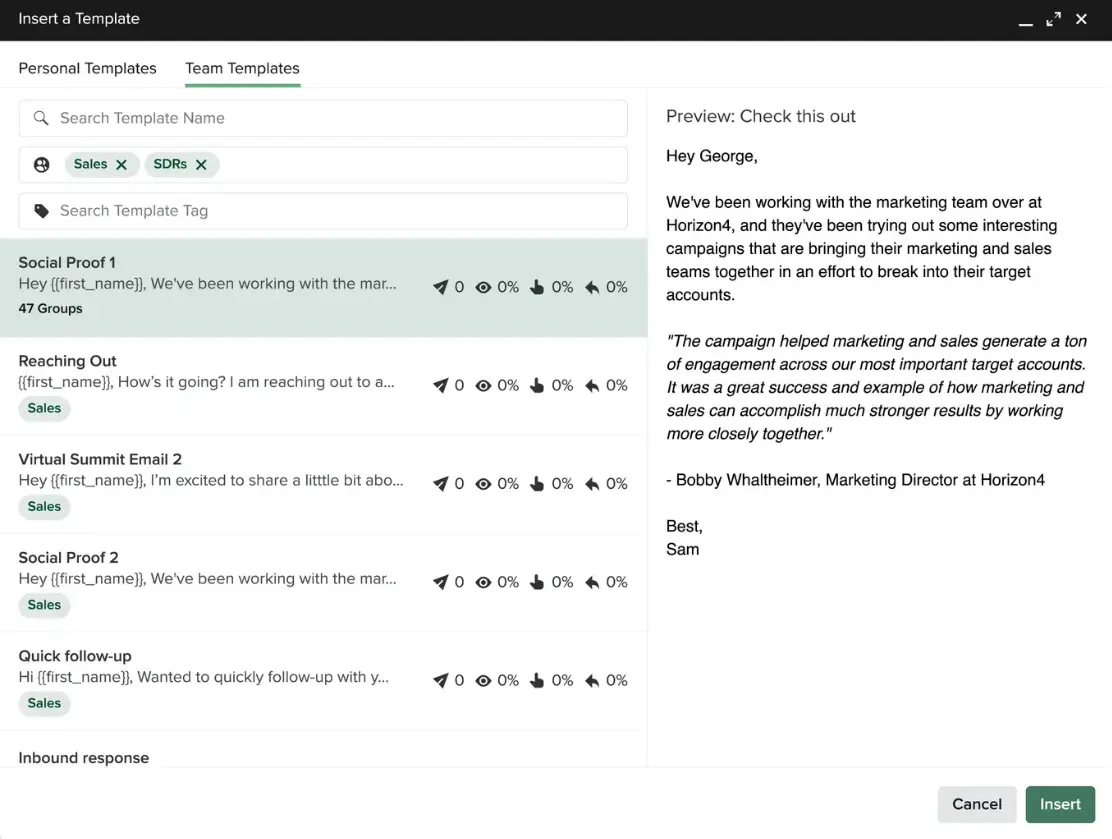This screenshot has height=839, width=1112.
Task: Click the team group icon in filter bar
Action: click(x=42, y=165)
